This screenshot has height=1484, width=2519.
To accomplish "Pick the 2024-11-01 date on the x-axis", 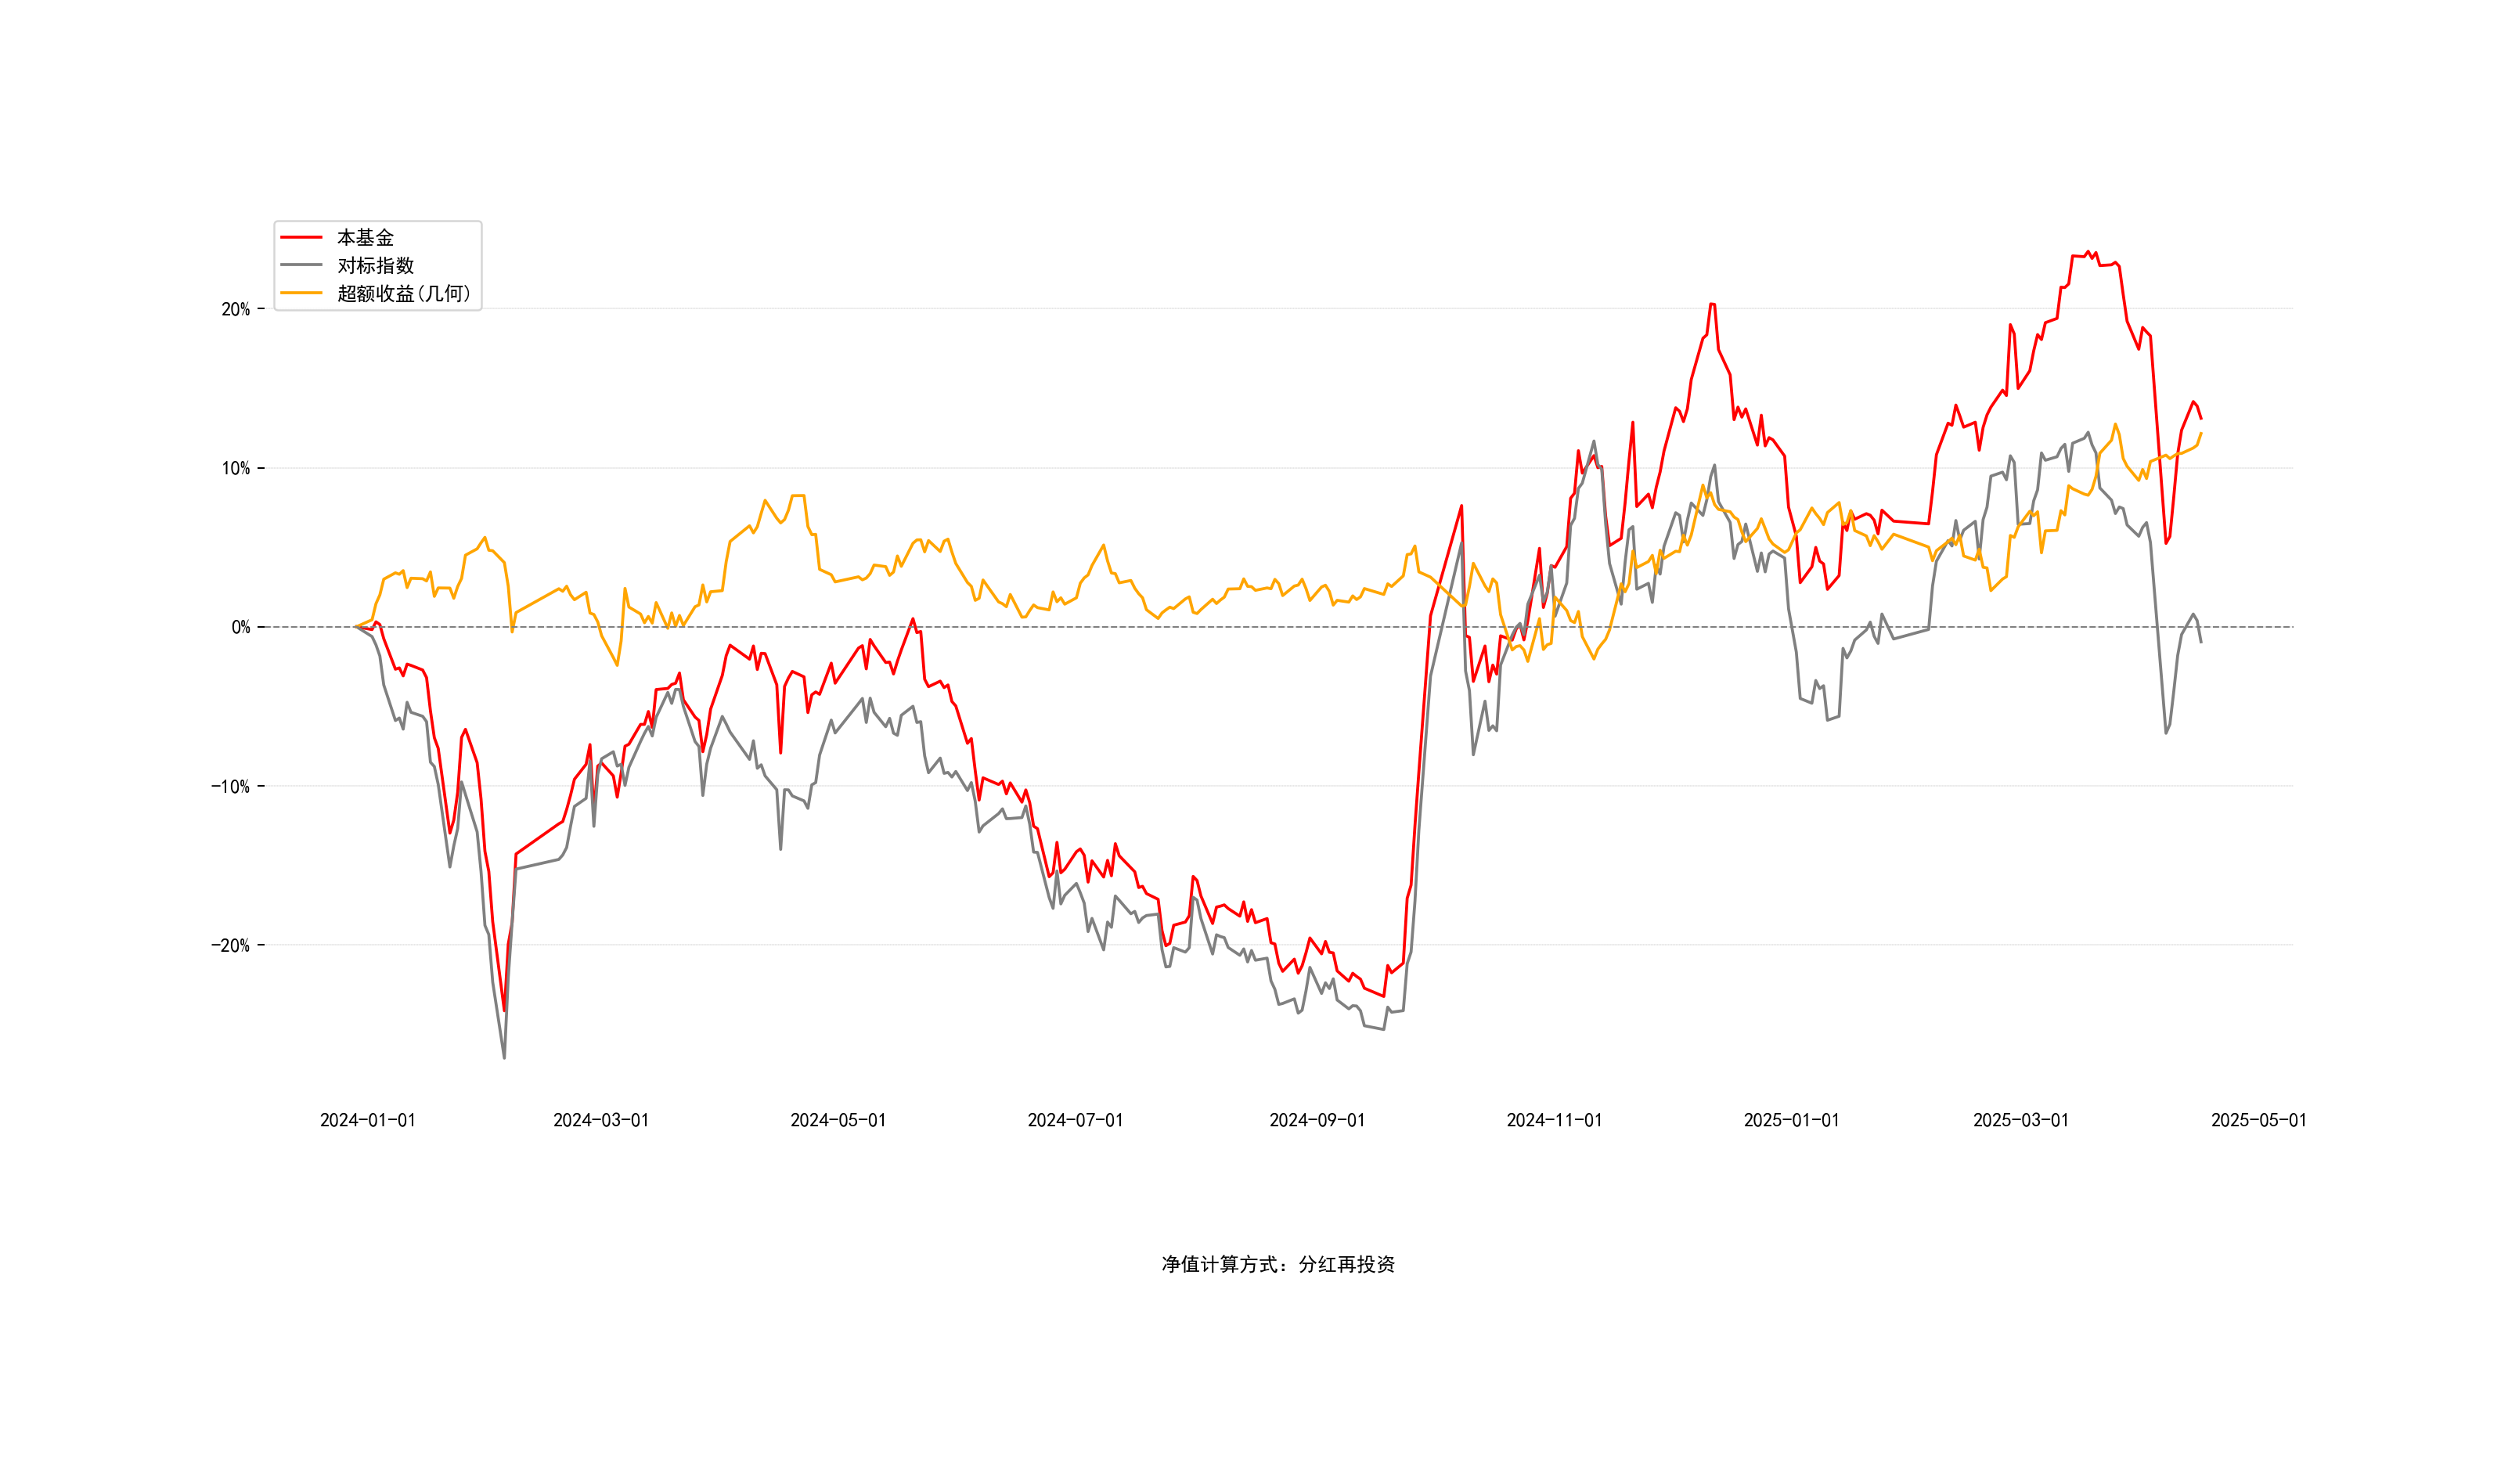I will click(x=1554, y=1121).
